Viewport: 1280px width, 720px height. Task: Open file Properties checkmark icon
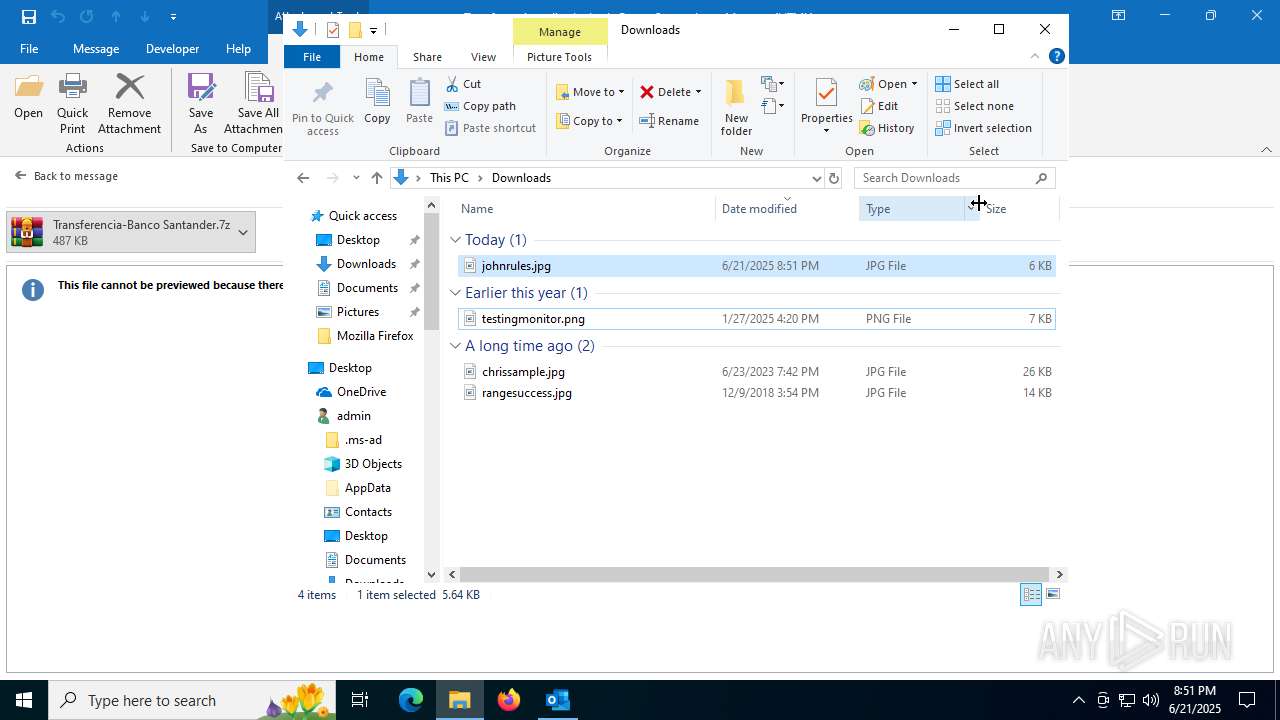click(826, 93)
